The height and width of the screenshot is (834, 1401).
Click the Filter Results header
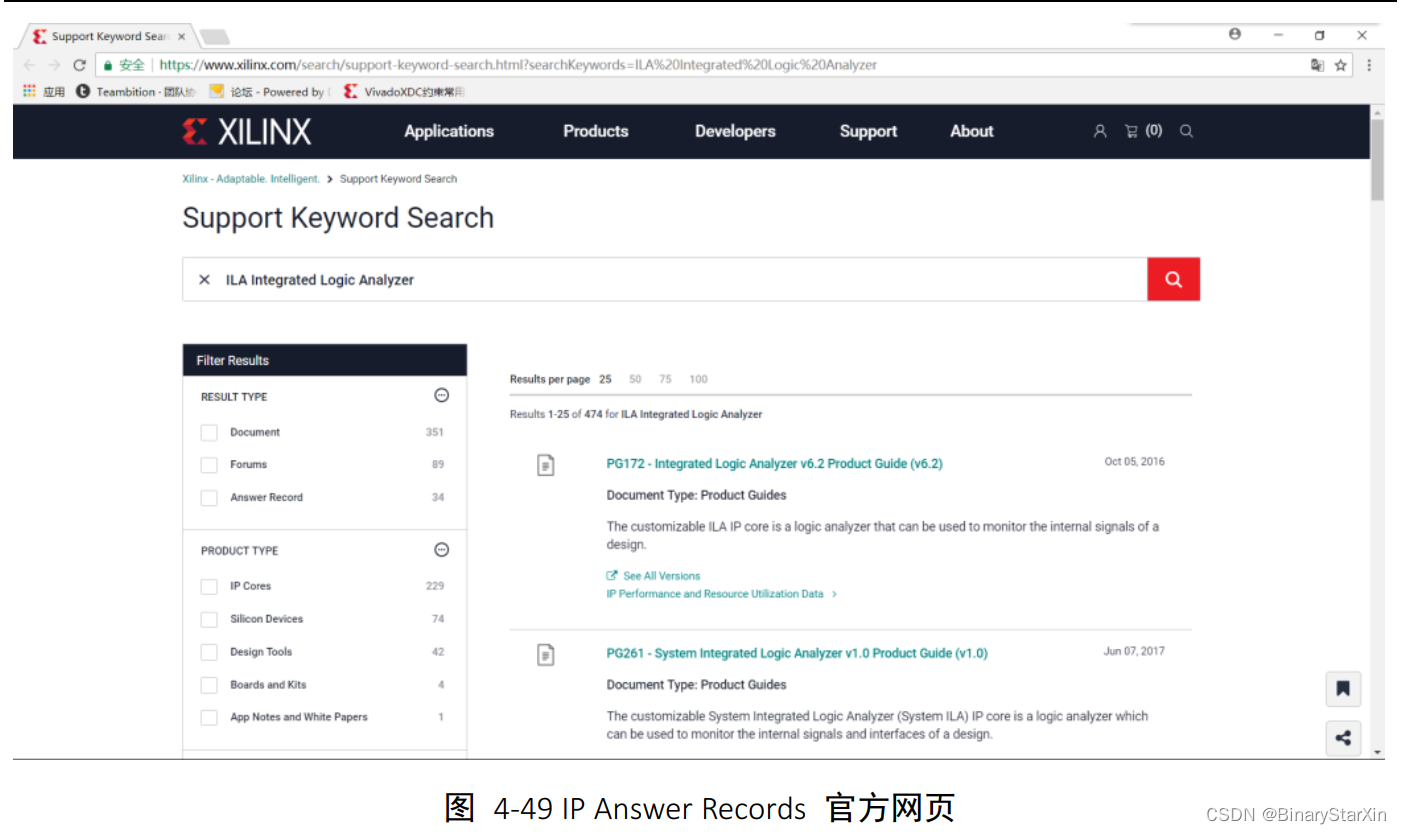click(325, 360)
